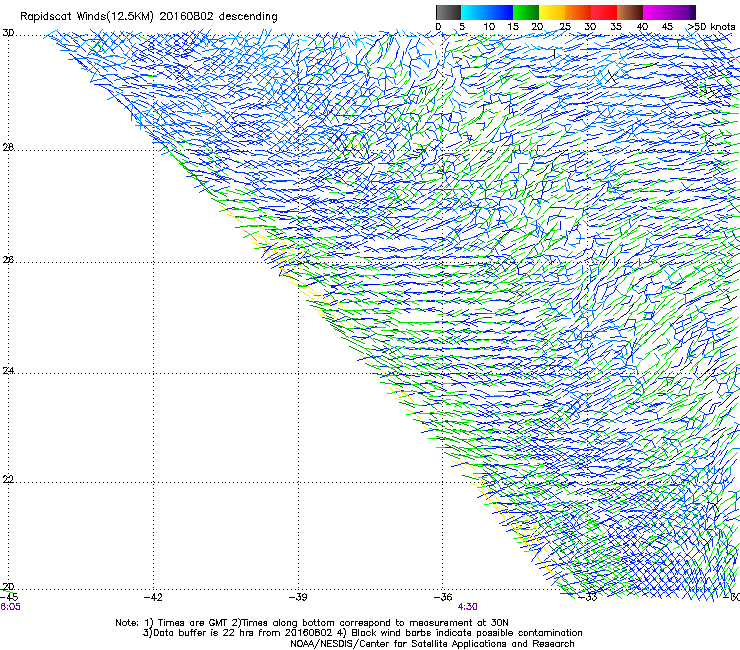Click the latitude label '20'

tap(8, 586)
